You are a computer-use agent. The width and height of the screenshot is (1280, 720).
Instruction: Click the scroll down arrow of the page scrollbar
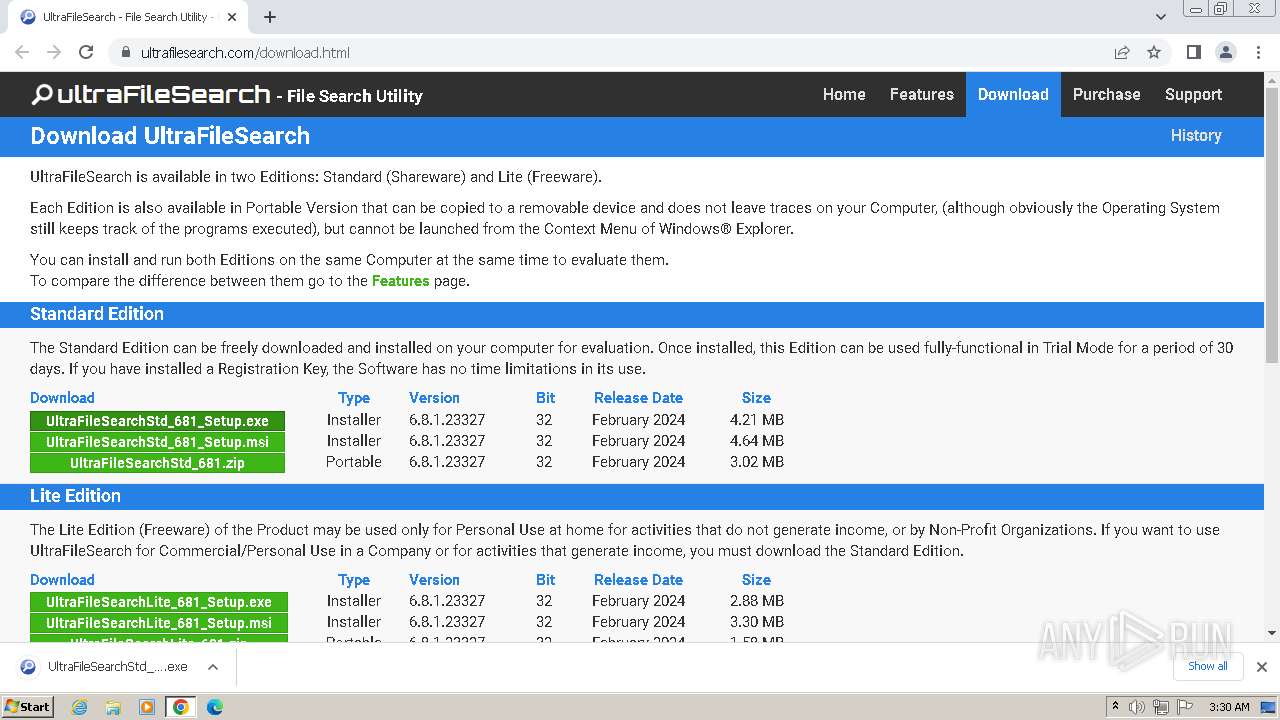tap(1271, 633)
